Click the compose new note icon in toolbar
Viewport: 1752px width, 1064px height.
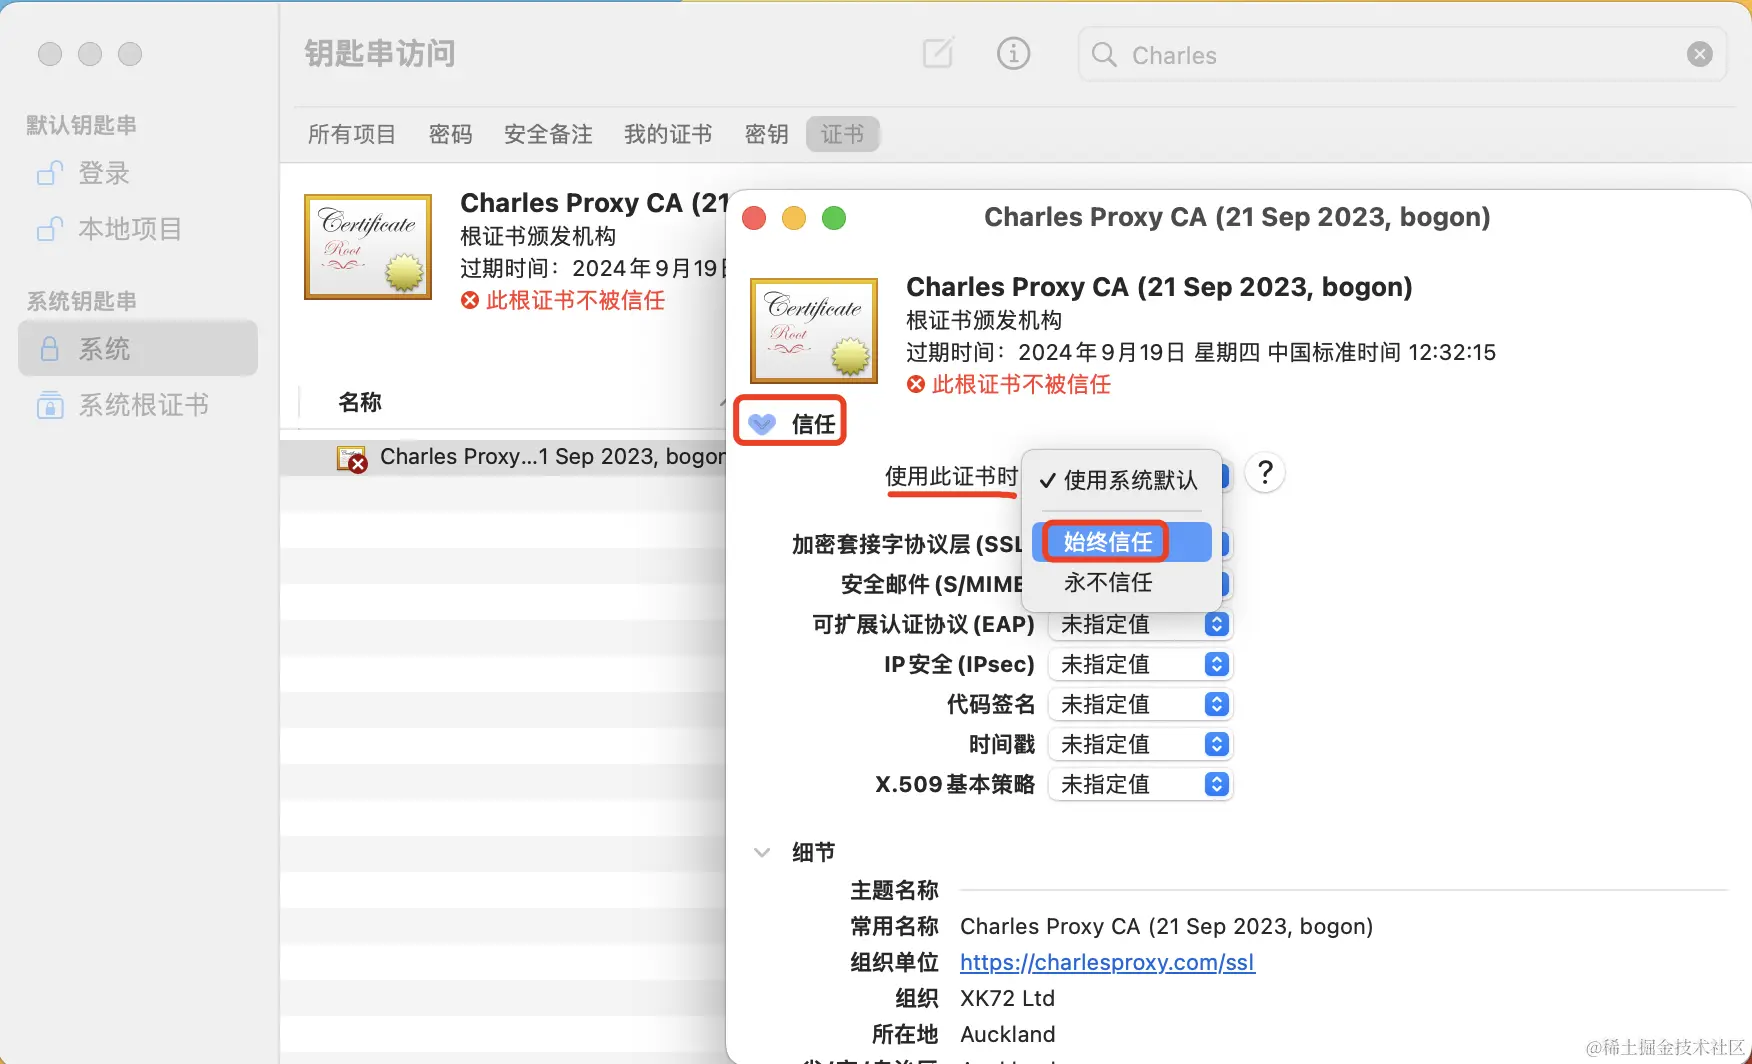pos(937,53)
